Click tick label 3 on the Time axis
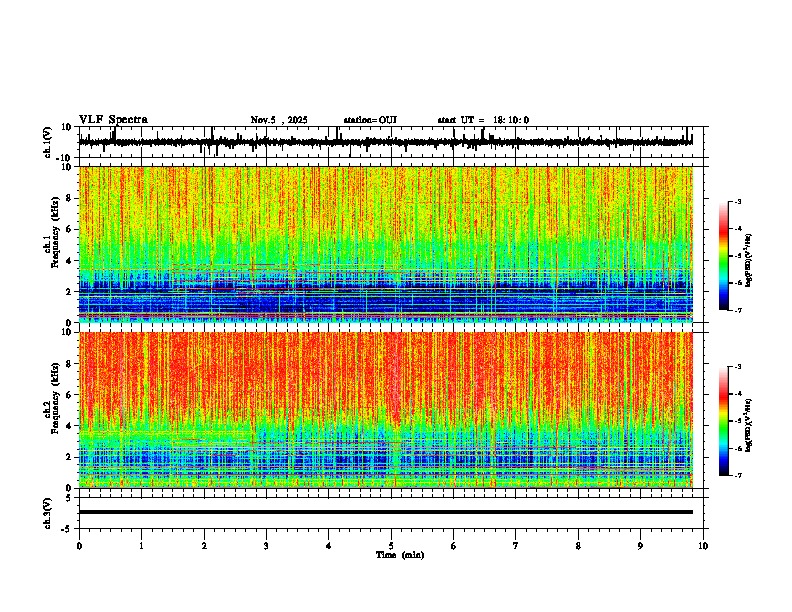 point(266,546)
